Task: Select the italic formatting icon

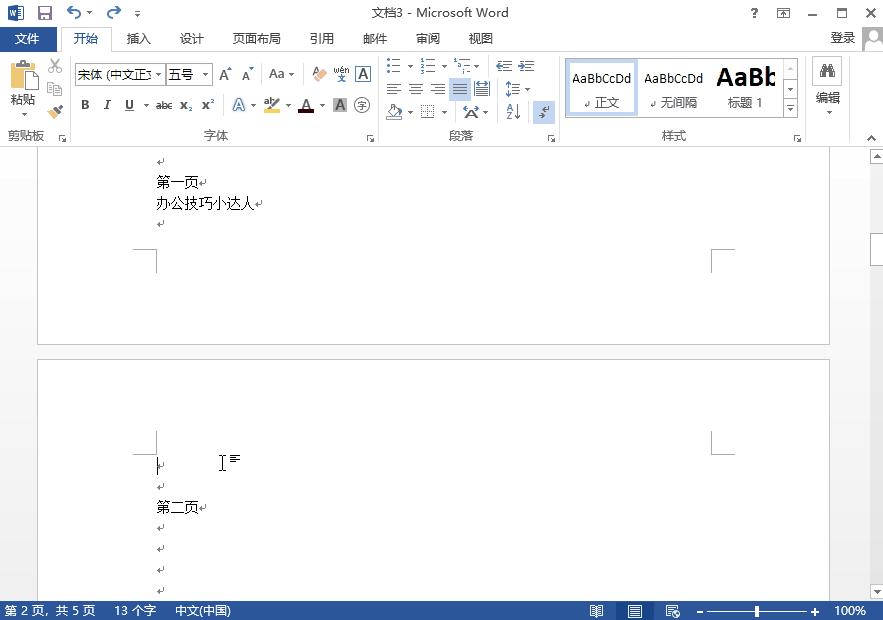Action: [107, 104]
